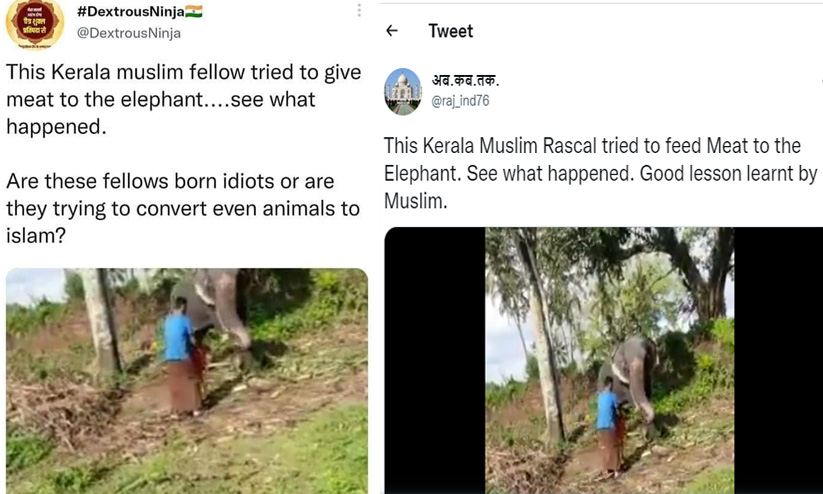Open the three-dot more options menu
823x494 pixels.
[359, 11]
